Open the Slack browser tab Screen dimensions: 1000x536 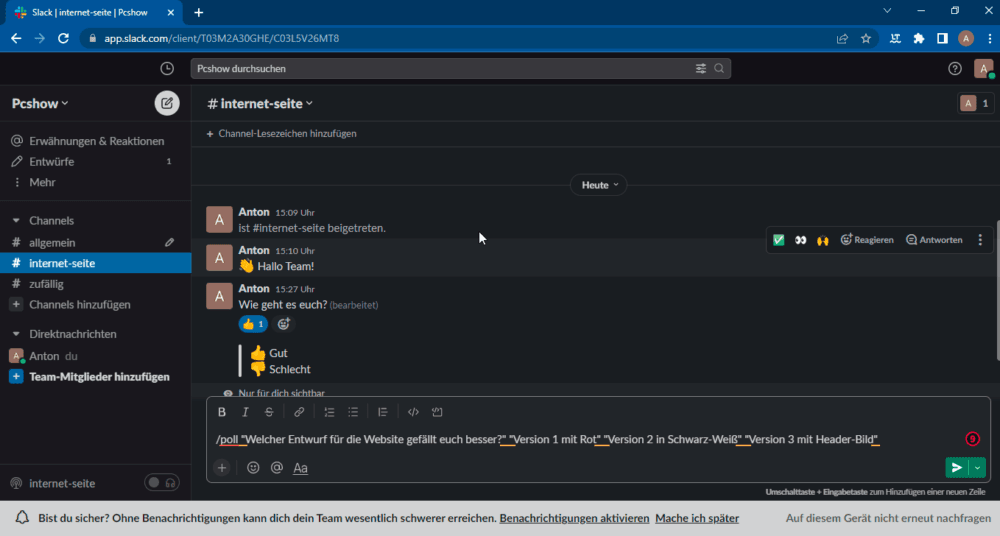(94, 12)
